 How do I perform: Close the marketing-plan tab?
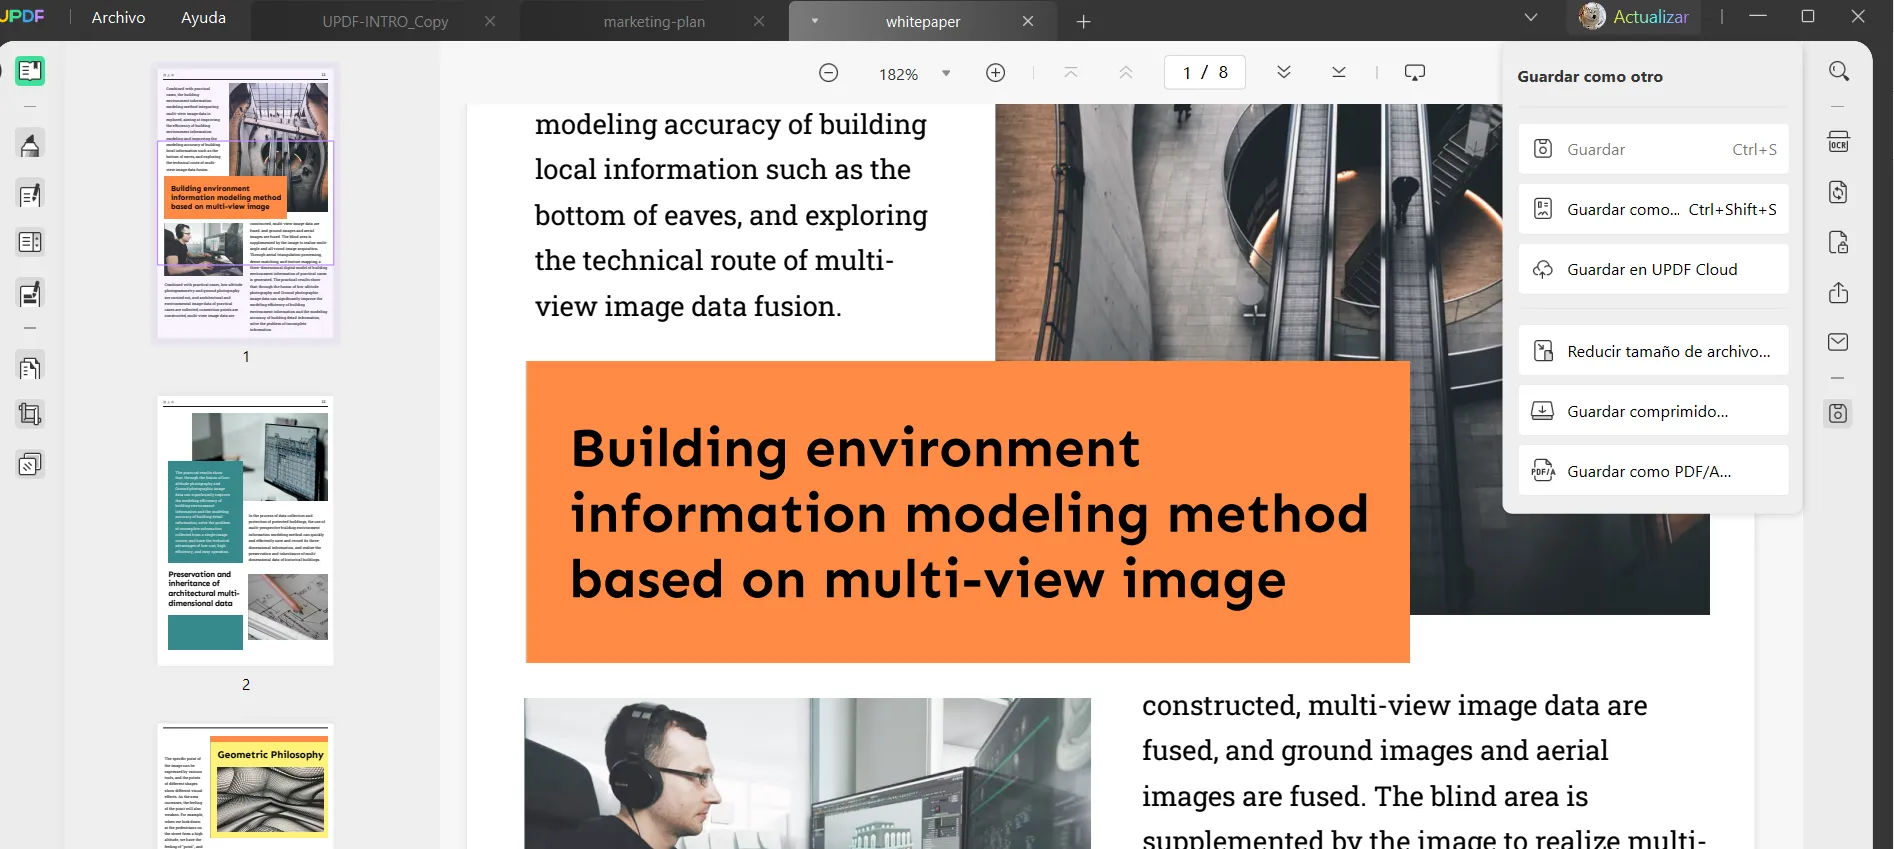(x=759, y=21)
